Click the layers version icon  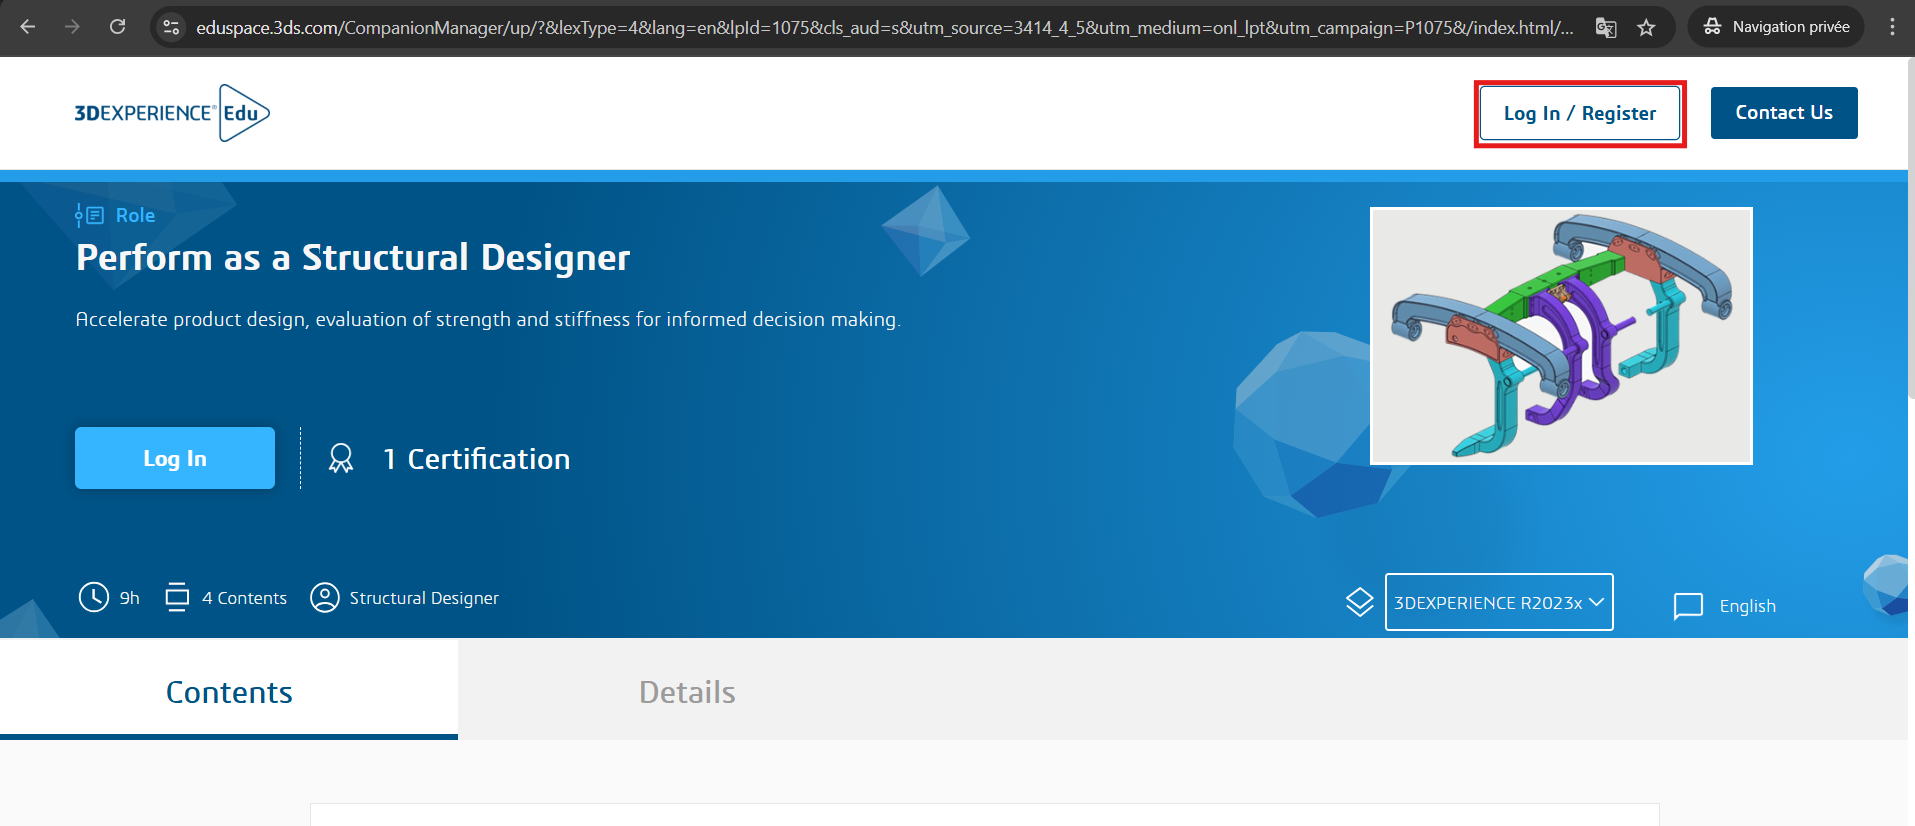click(1360, 602)
